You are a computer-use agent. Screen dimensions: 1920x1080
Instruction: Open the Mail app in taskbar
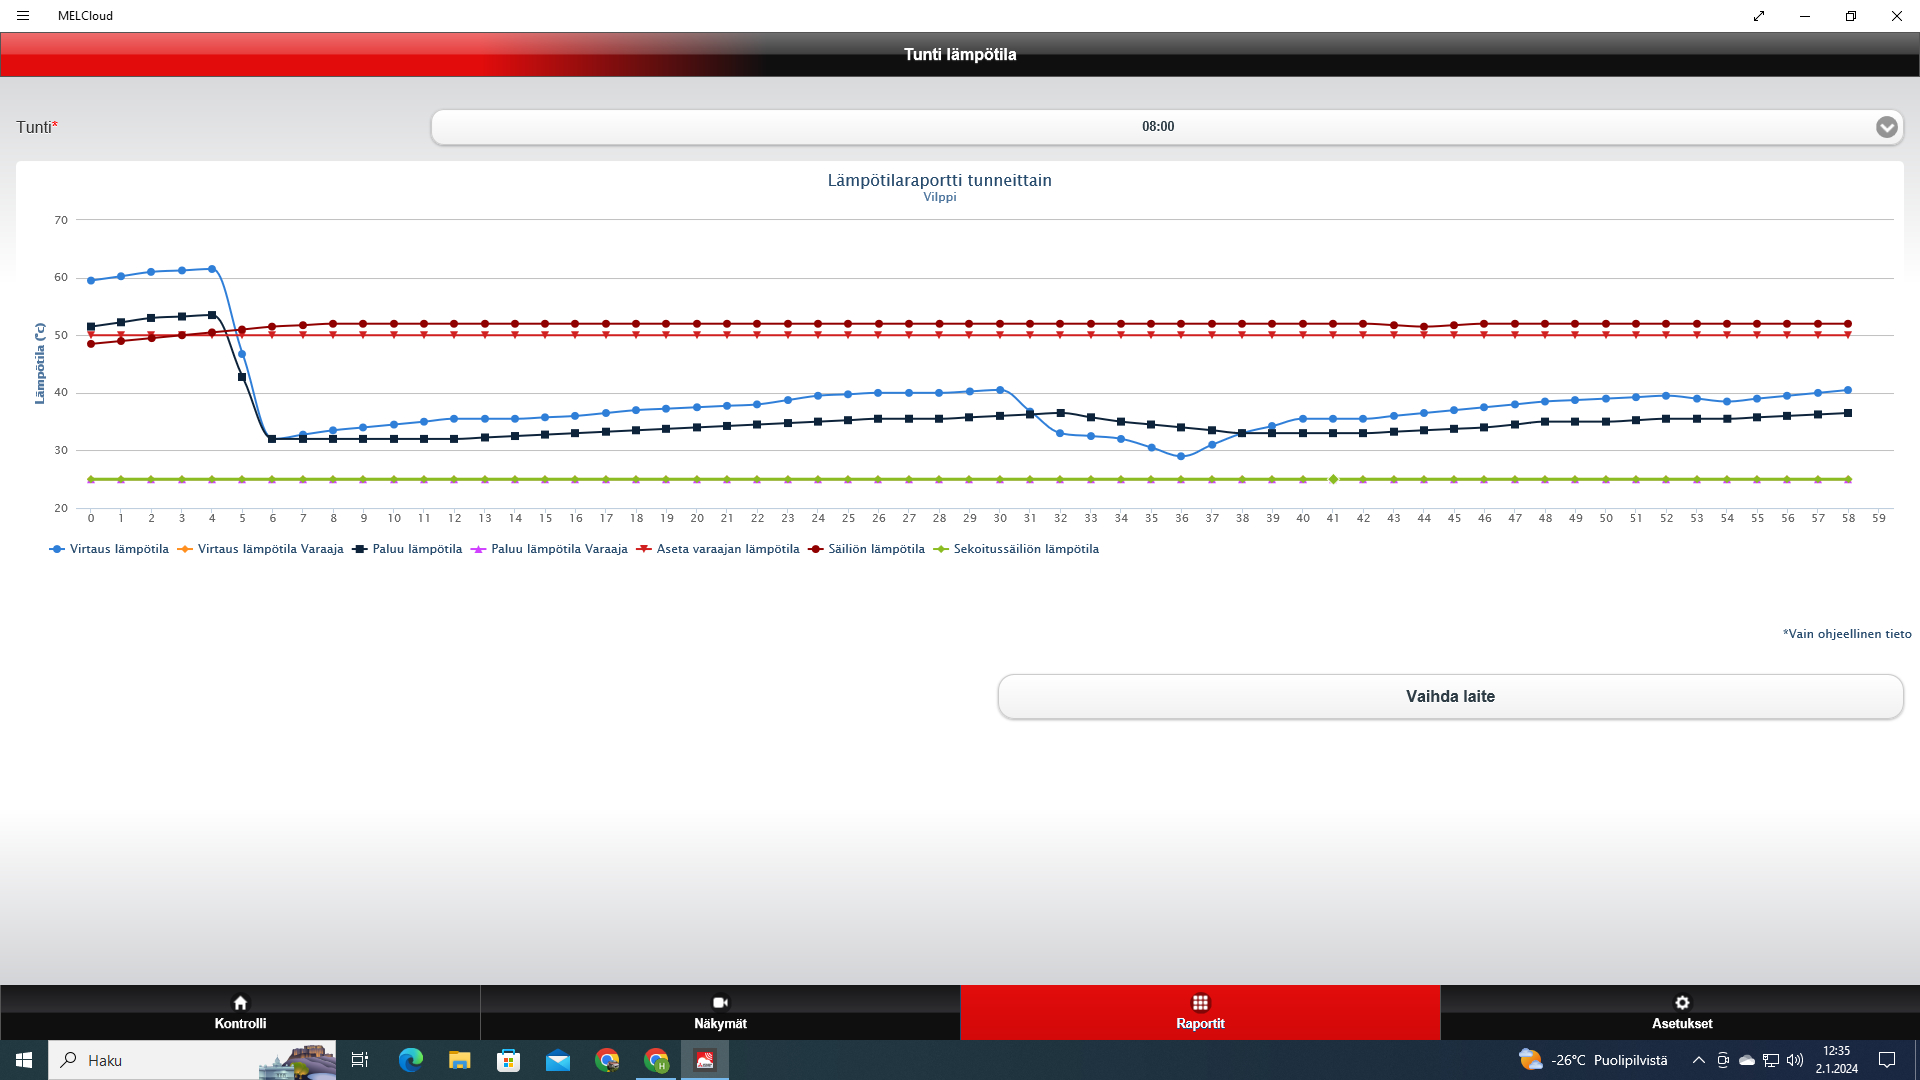[x=558, y=1060]
